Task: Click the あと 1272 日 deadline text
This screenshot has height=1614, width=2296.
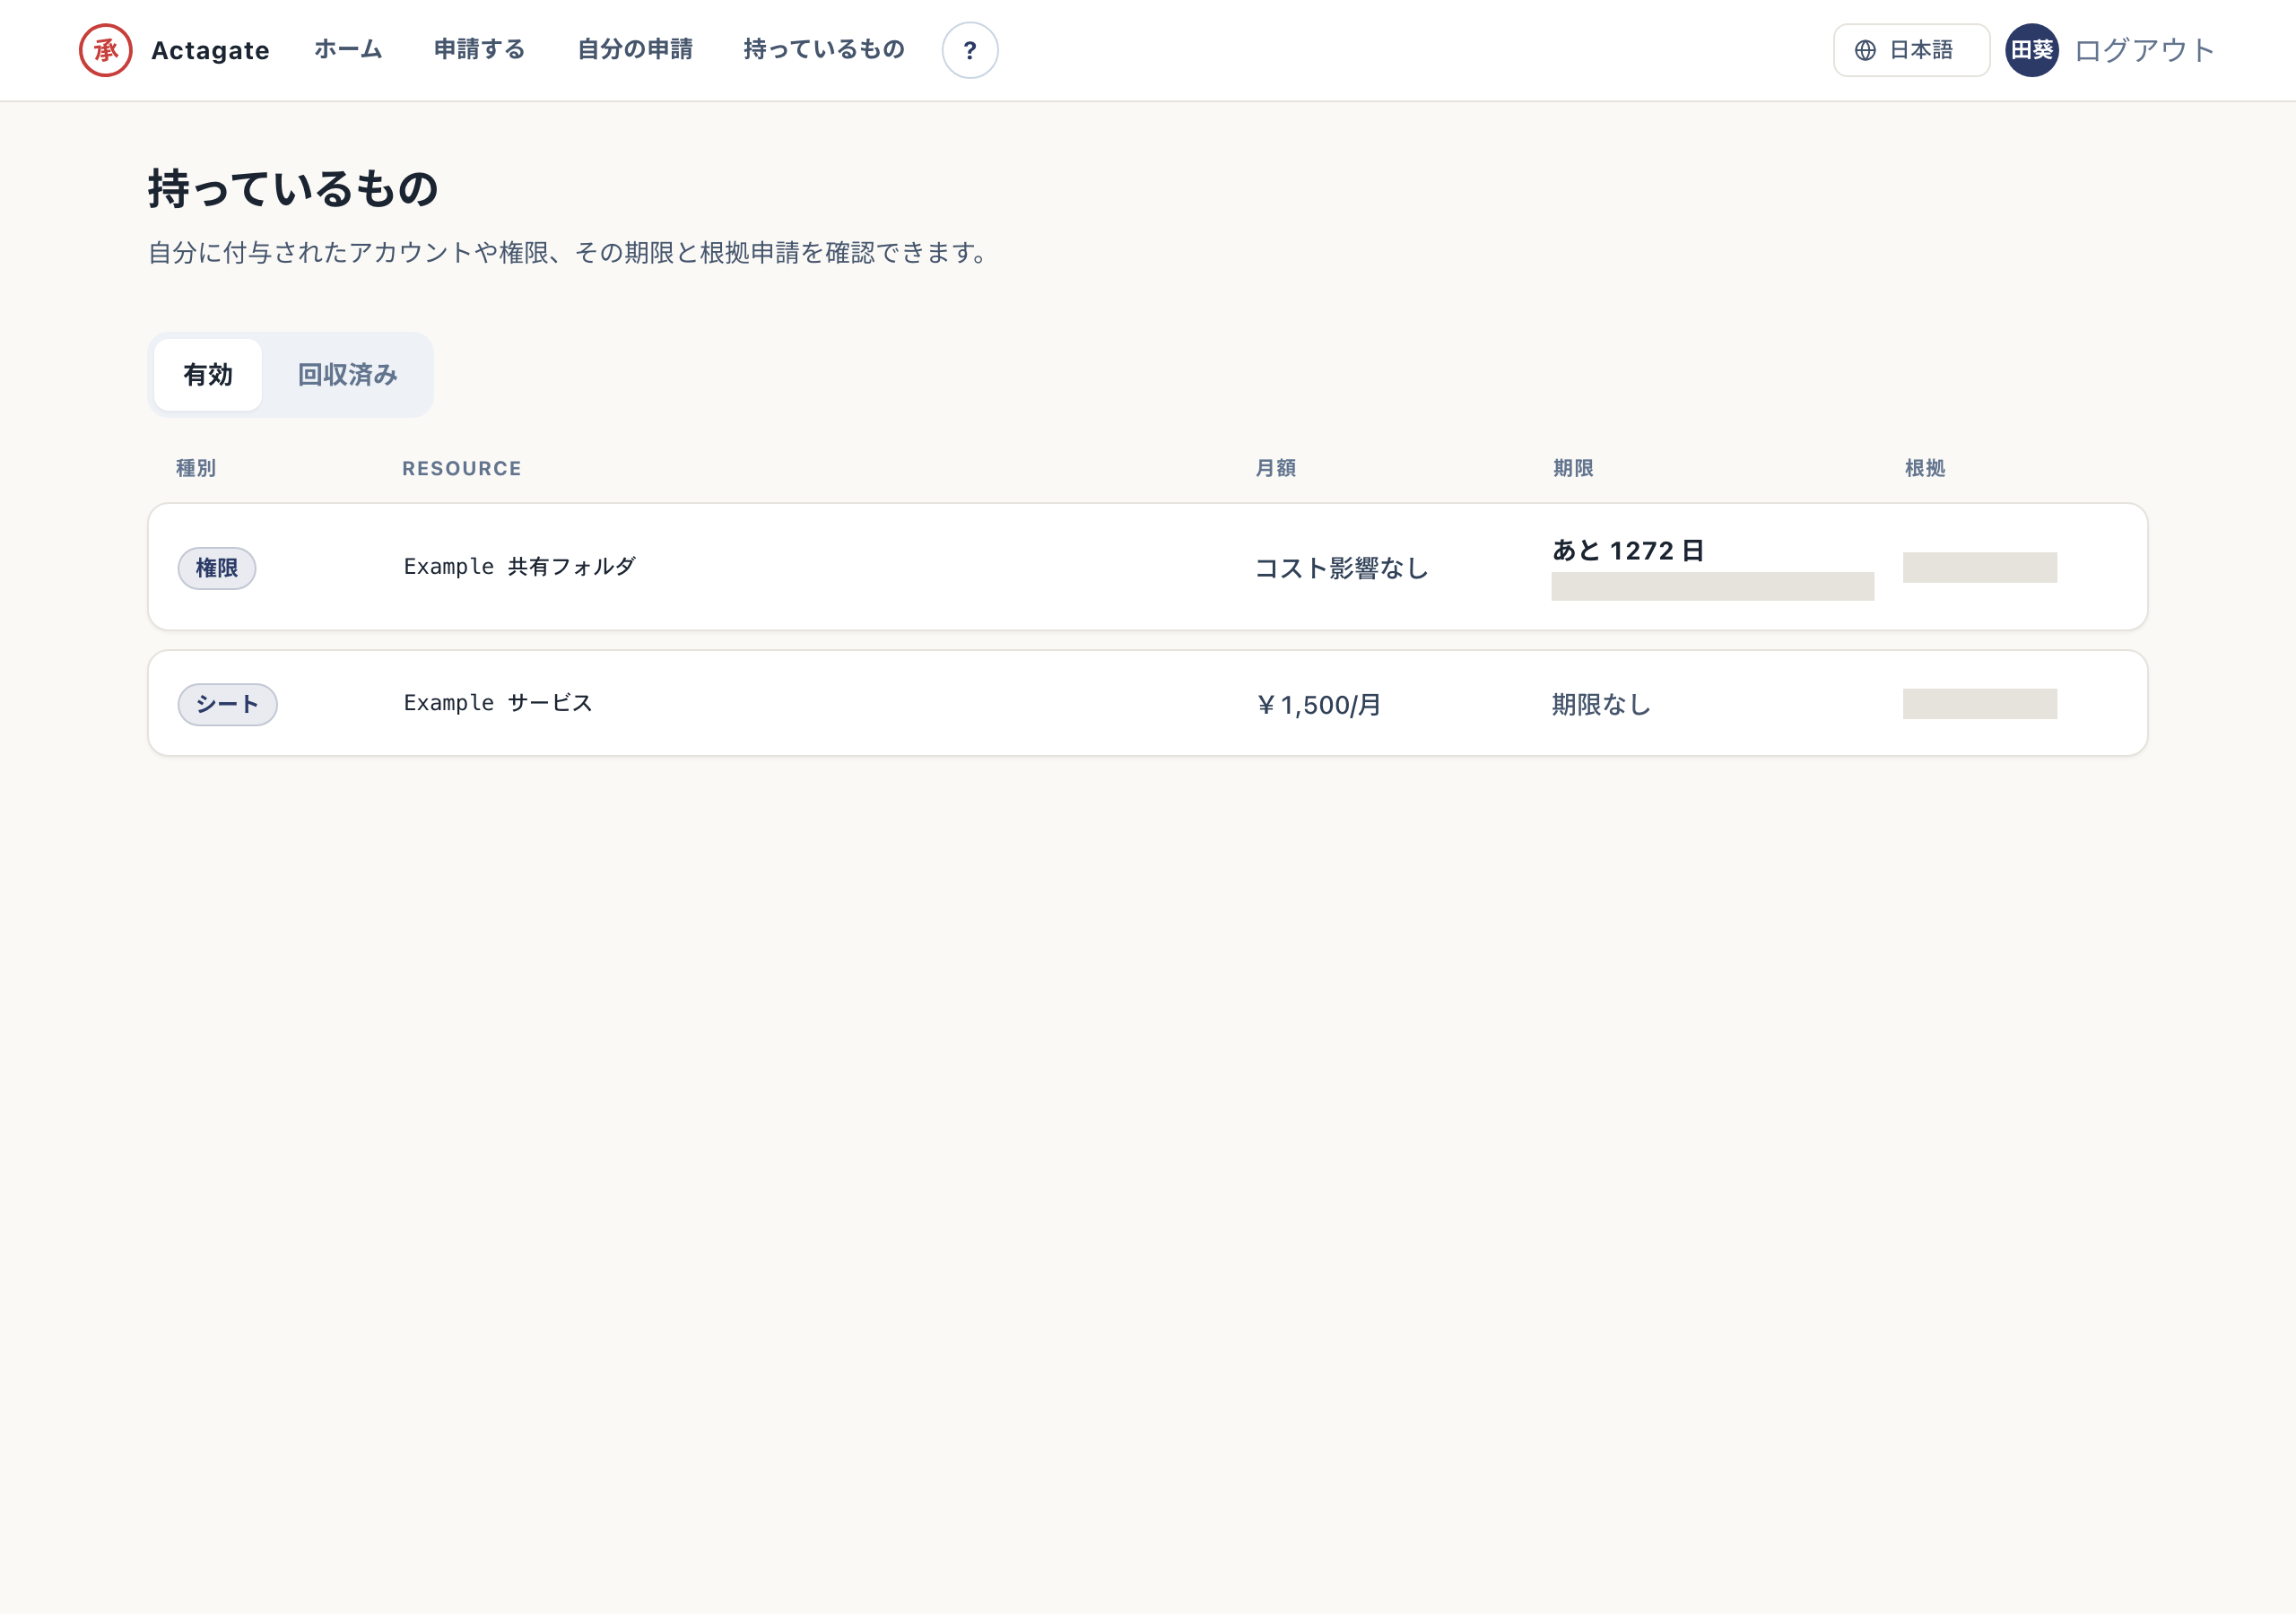Action: tap(1628, 550)
